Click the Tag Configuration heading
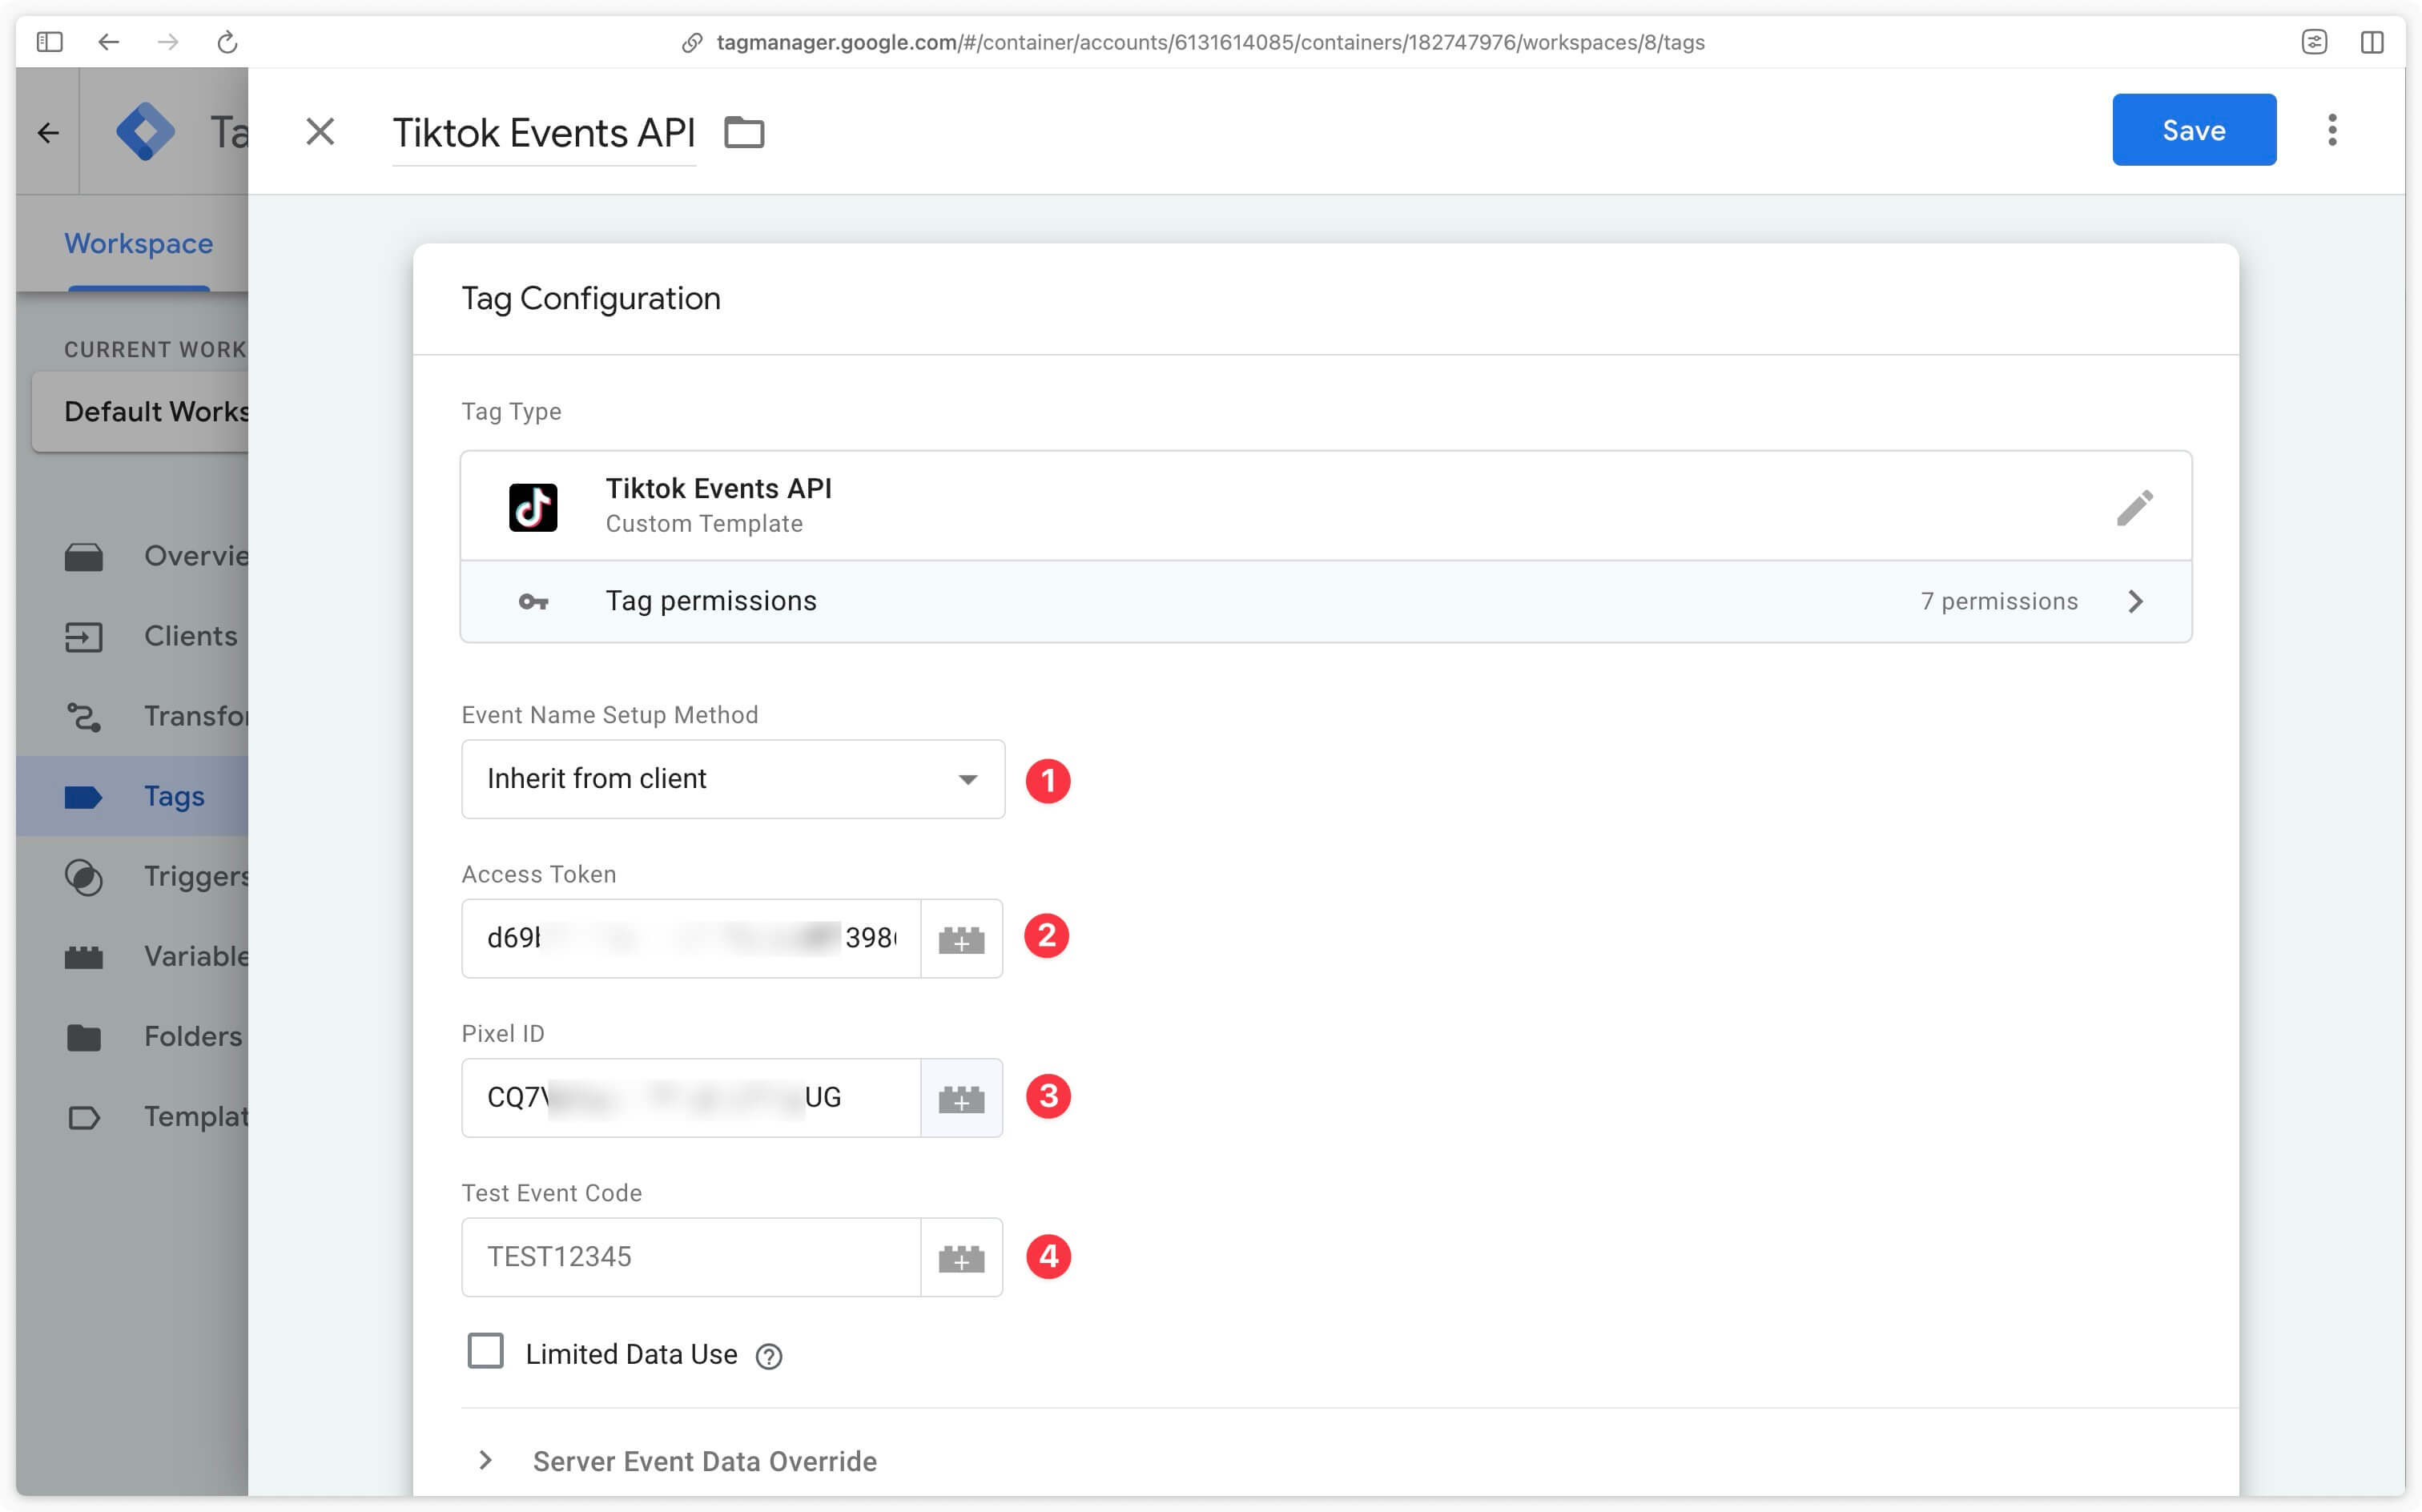The image size is (2422, 1512). coord(591,298)
